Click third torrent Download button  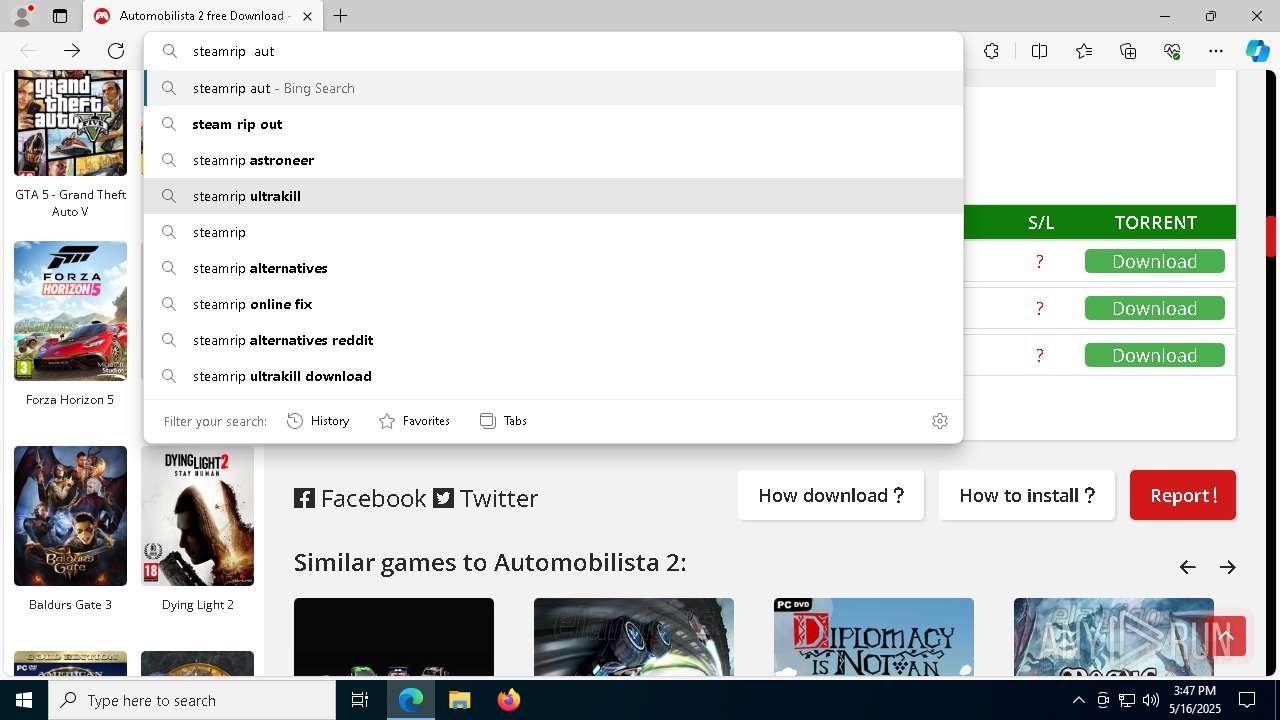point(1155,355)
